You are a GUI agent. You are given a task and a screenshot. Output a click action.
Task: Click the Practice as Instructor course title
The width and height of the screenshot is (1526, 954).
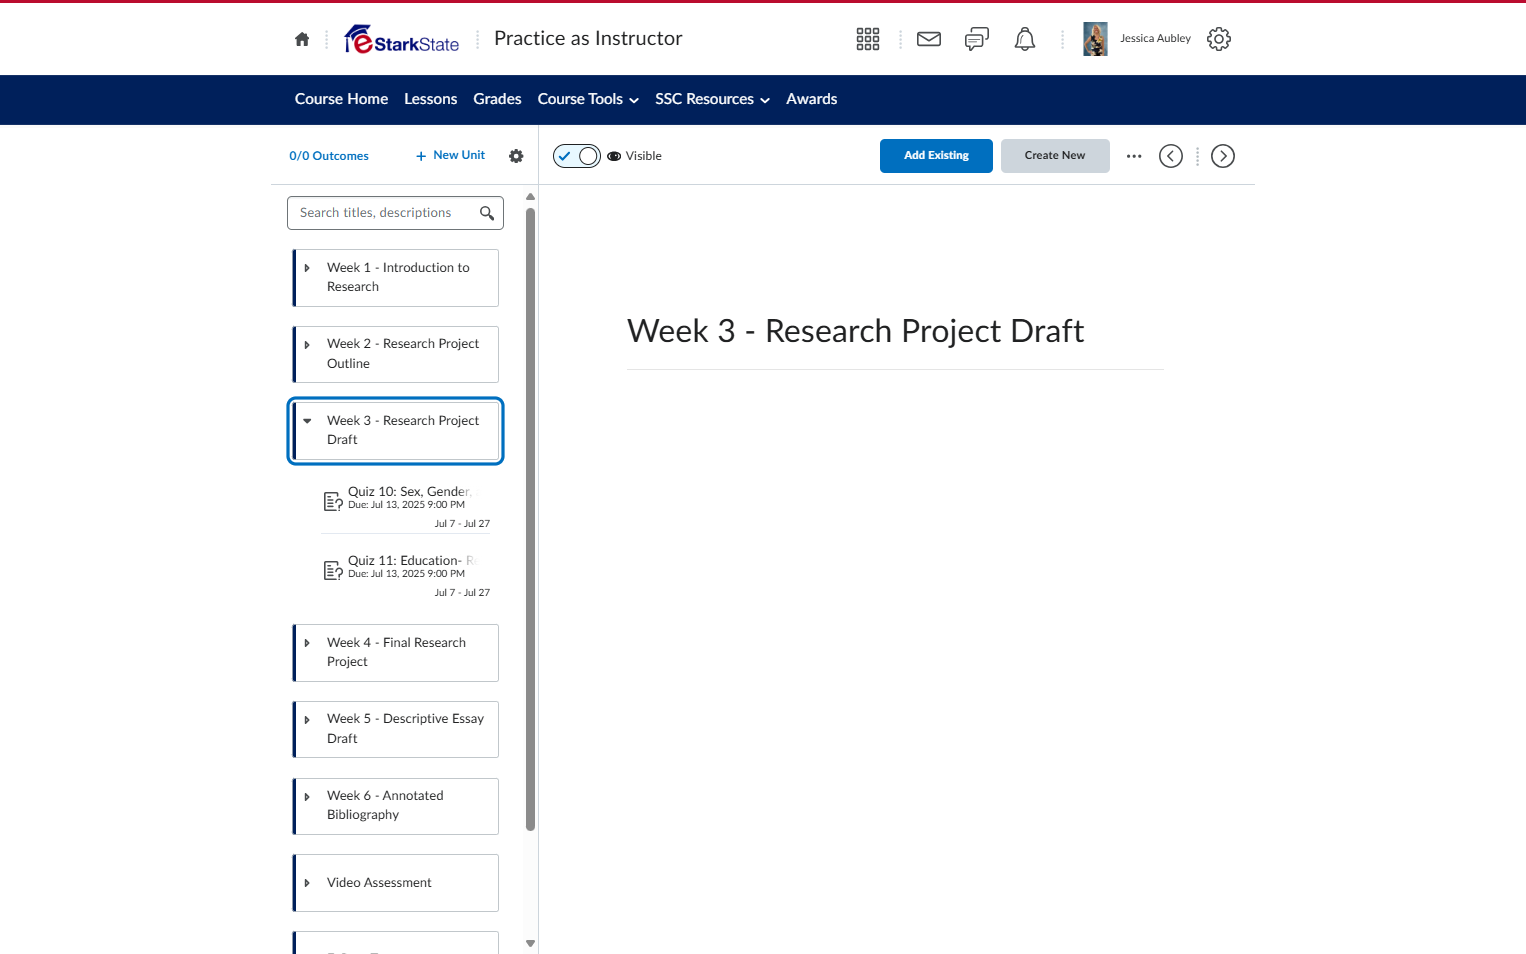click(588, 39)
